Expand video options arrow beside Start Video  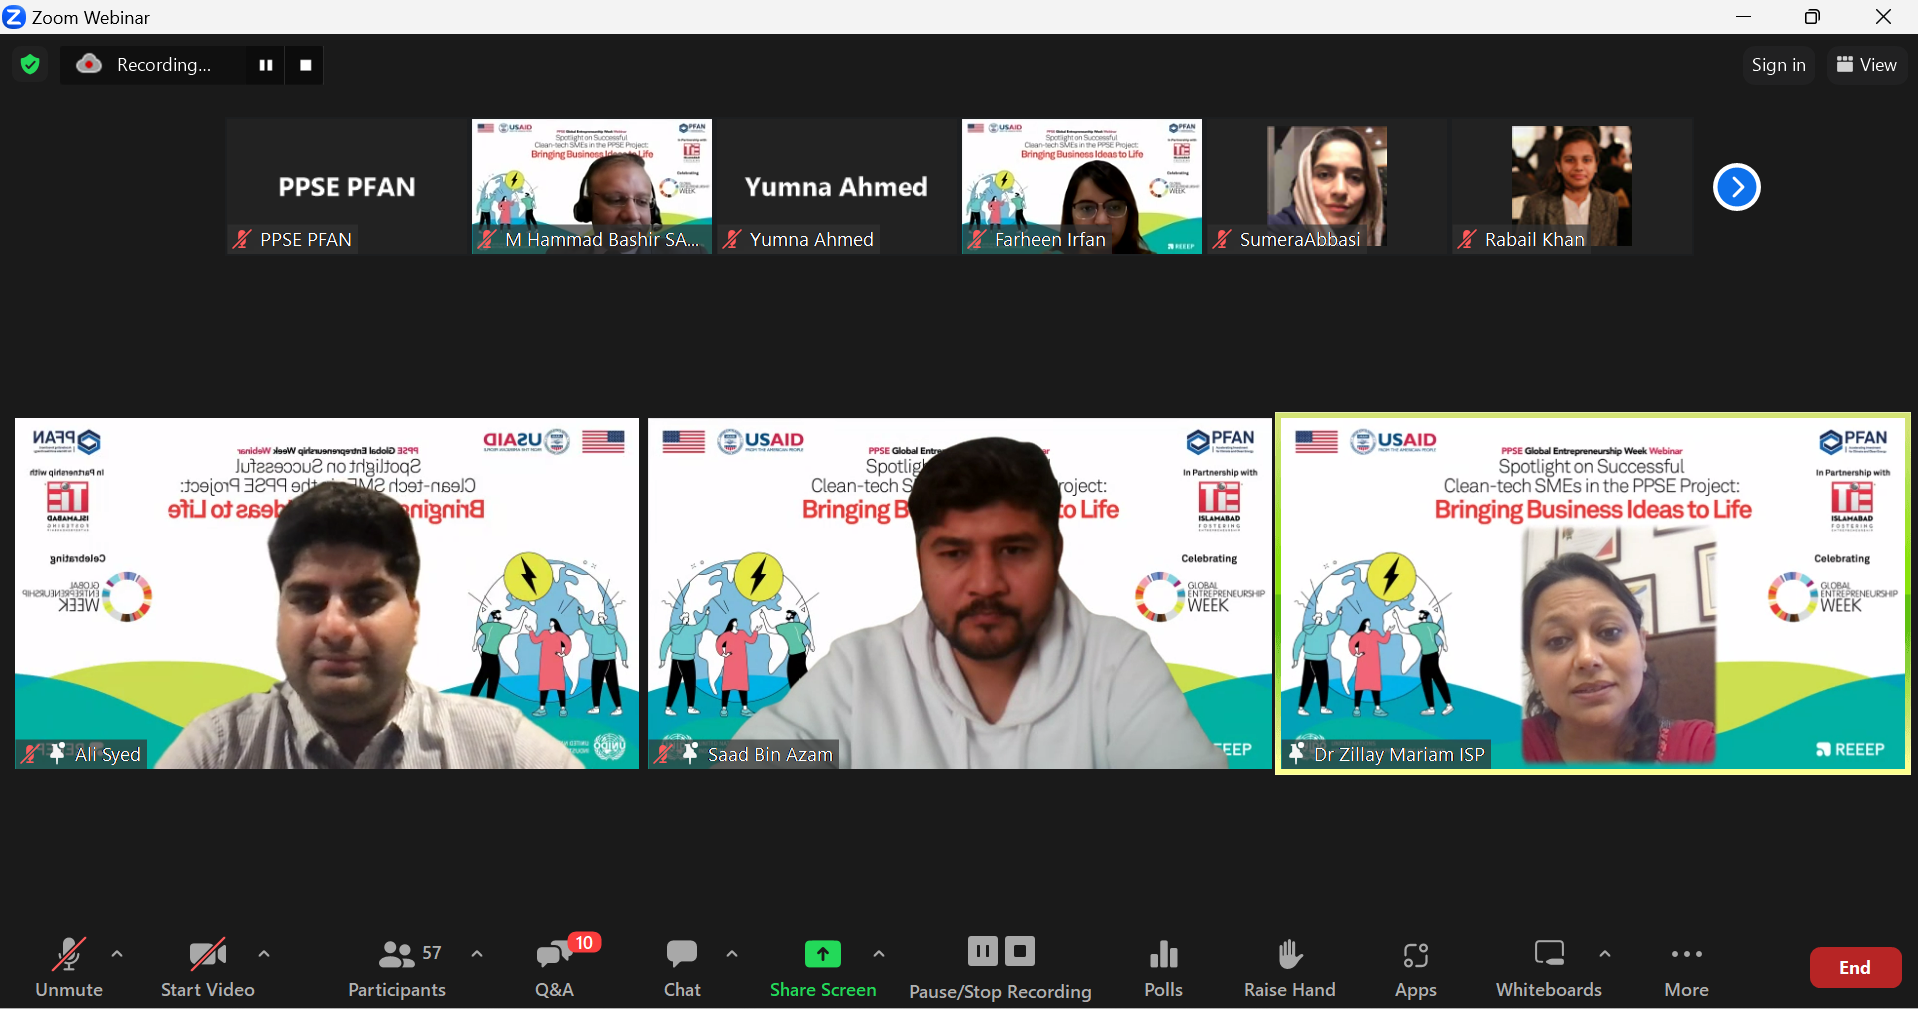[264, 954]
